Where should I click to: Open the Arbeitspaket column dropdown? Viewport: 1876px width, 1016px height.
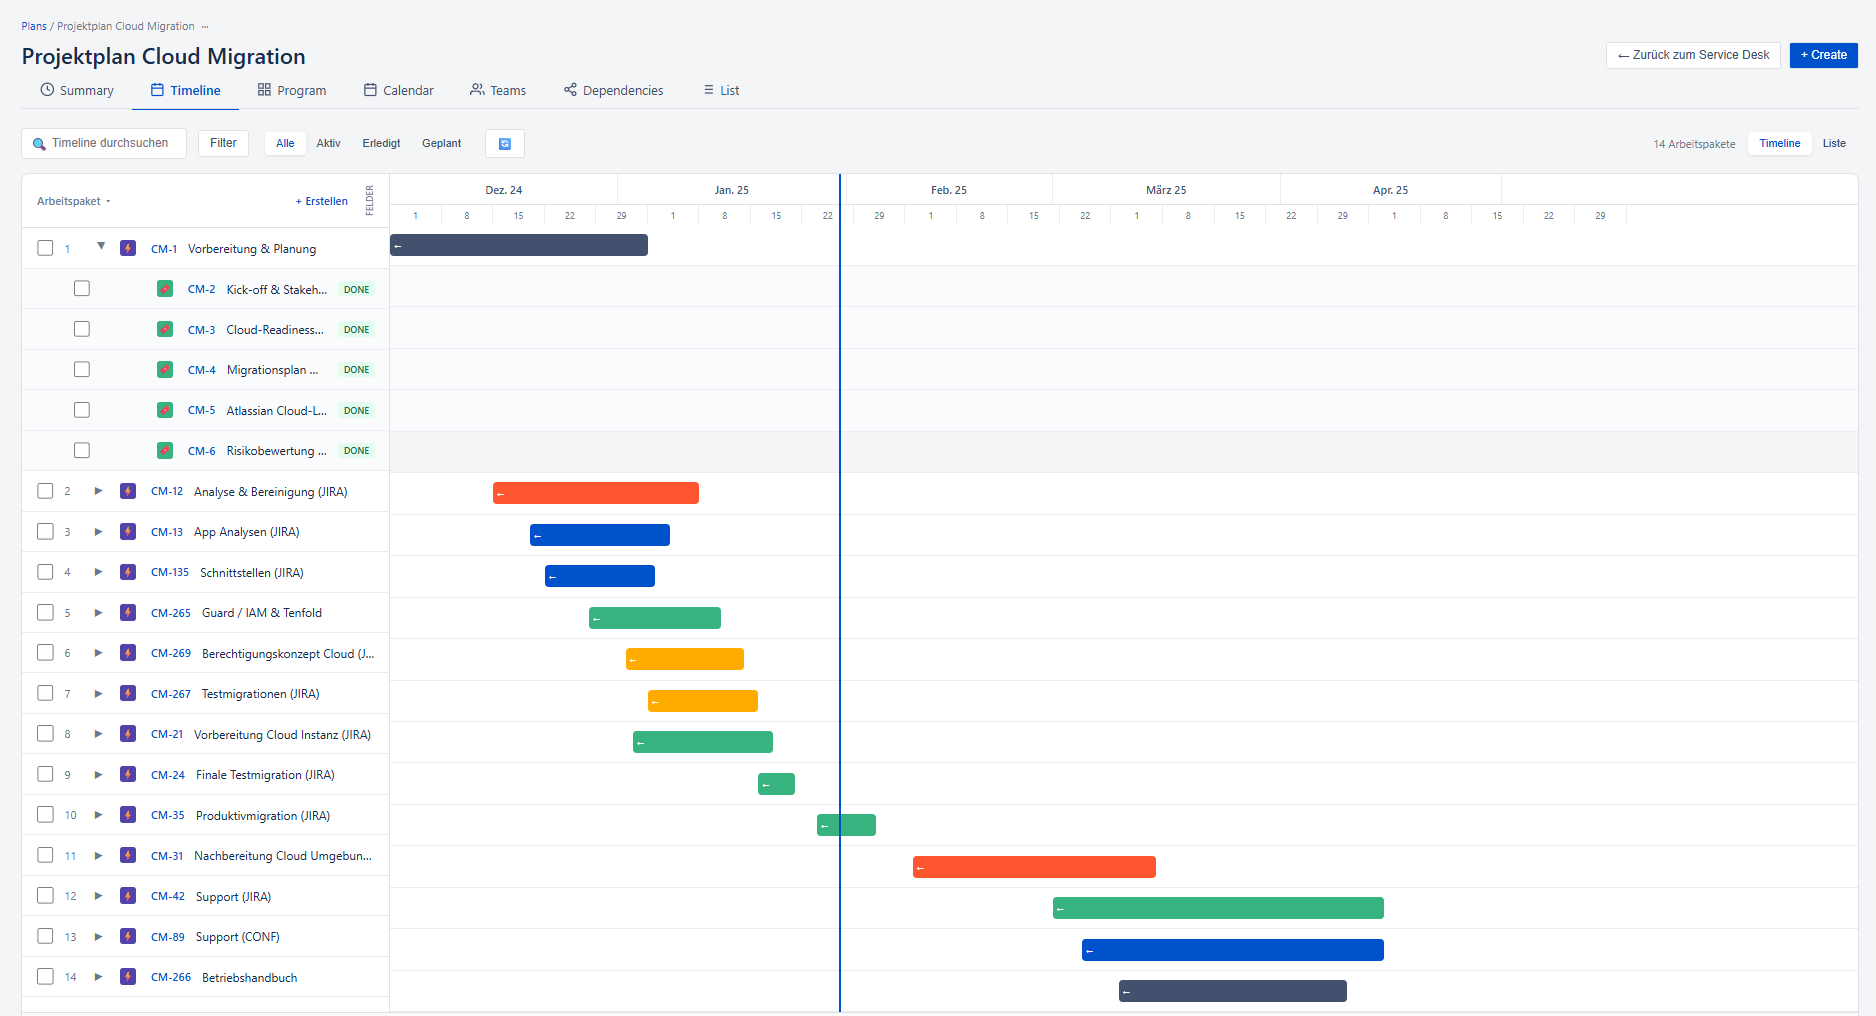click(x=74, y=201)
